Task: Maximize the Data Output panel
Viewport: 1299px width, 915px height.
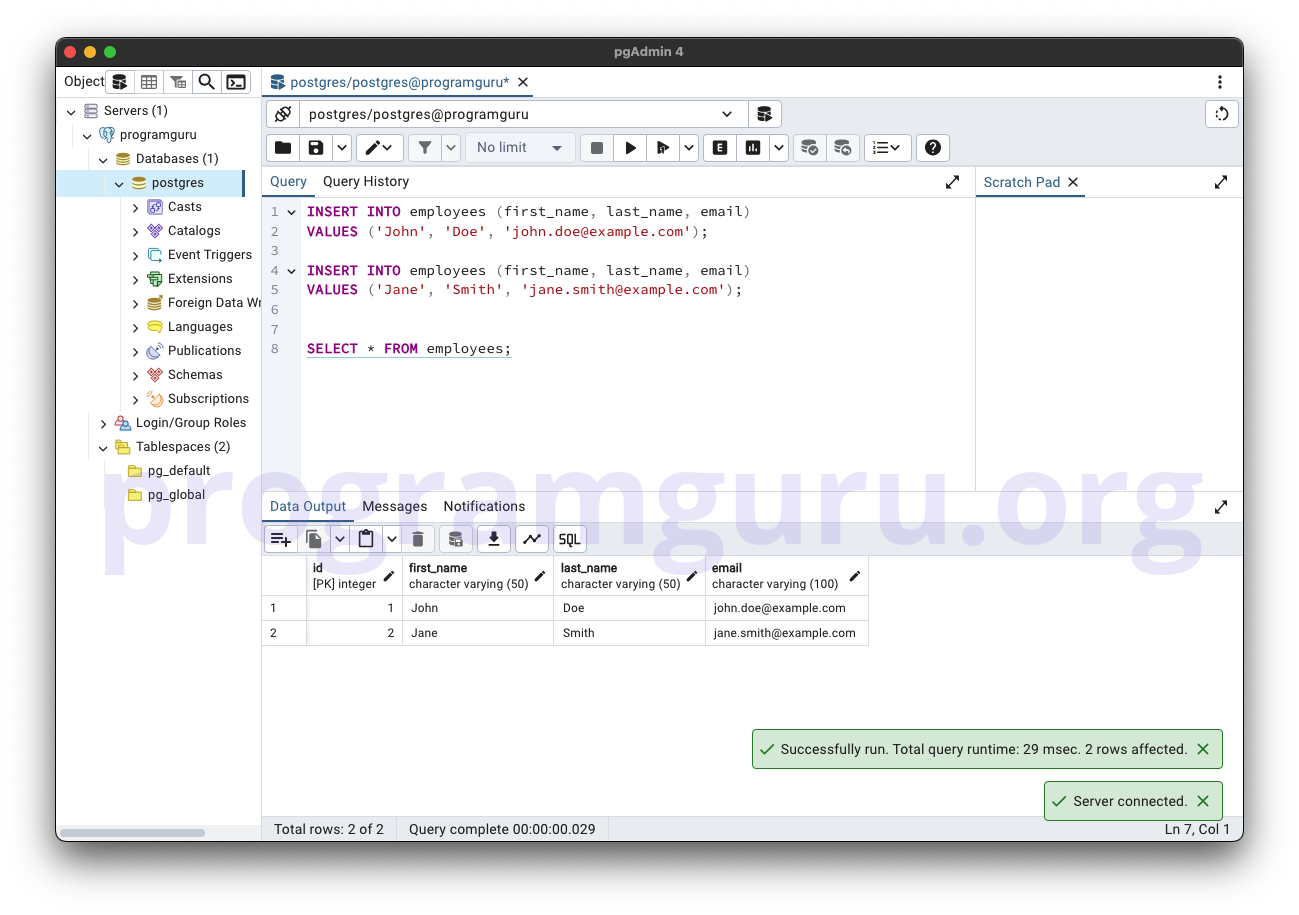Action: click(1221, 507)
